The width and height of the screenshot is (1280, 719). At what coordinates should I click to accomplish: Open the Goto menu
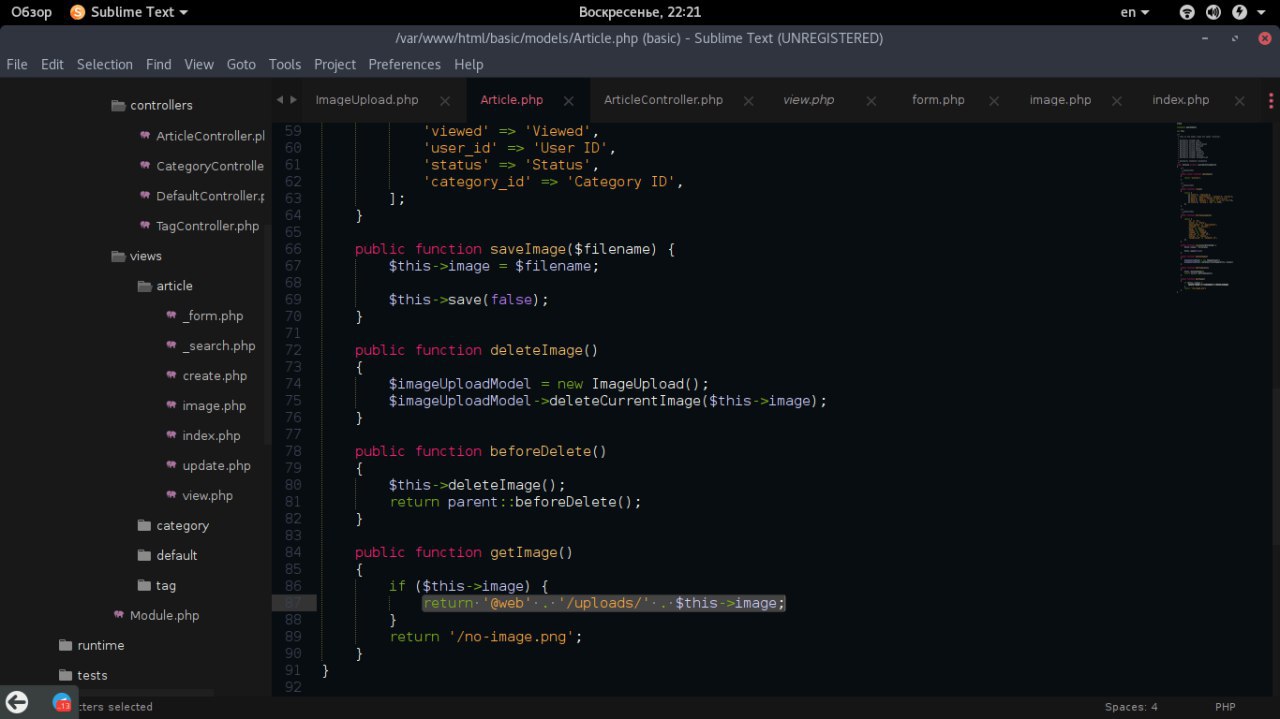(241, 64)
